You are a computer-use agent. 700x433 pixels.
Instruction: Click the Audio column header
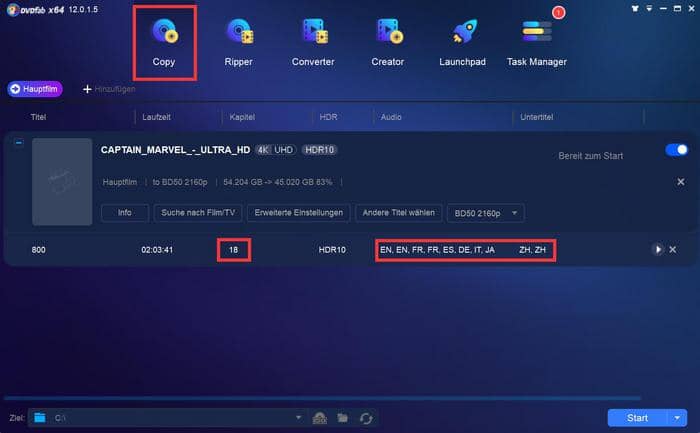[x=391, y=117]
